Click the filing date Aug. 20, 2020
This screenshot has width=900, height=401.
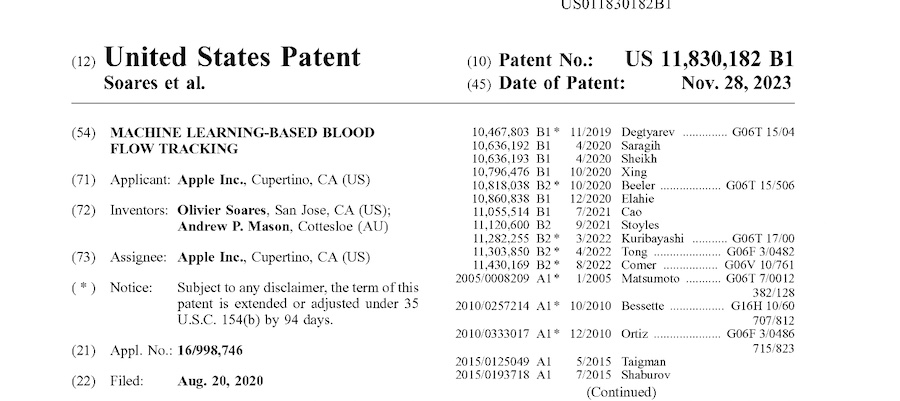pos(215,380)
